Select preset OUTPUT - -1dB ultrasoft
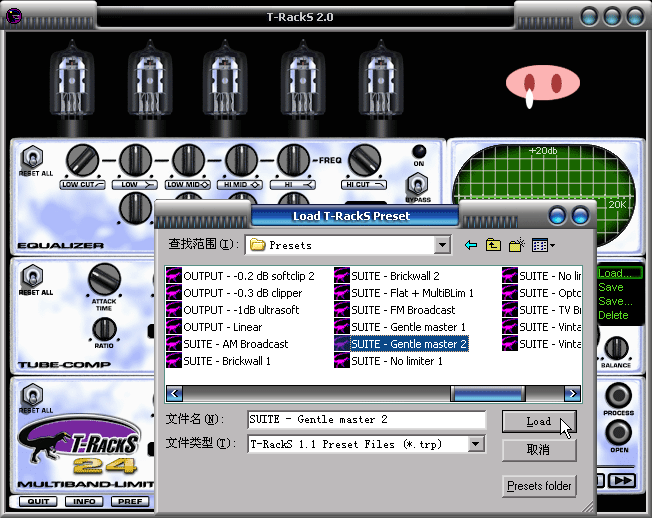The width and height of the screenshot is (652, 518). pyautogui.click(x=233, y=310)
